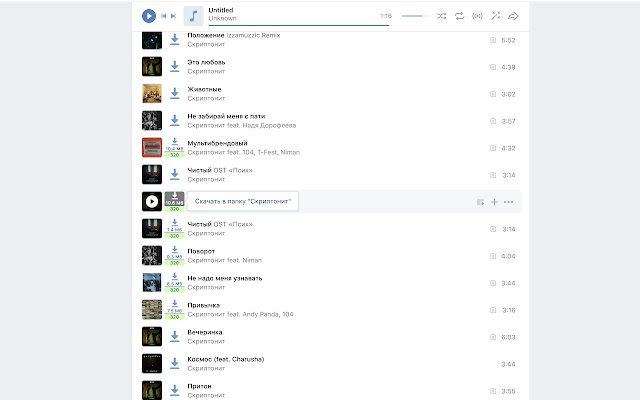This screenshot has width=640, height=400.
Task: Open the album cover of Животные
Action: point(152,93)
